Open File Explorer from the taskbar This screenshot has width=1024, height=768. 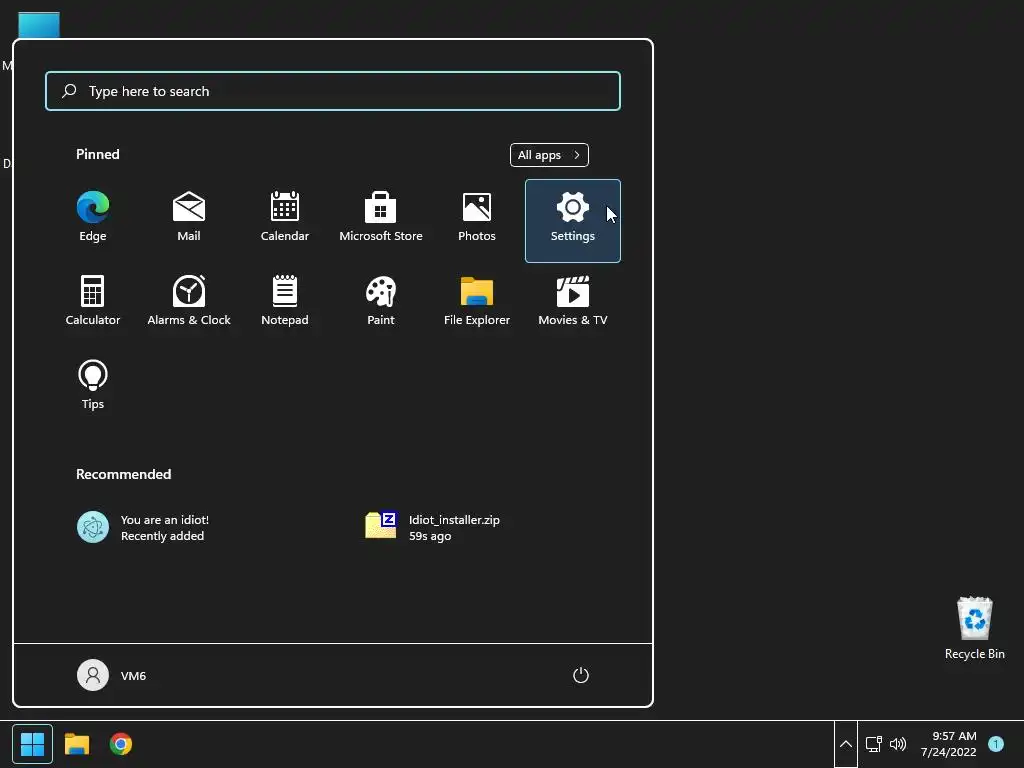76,744
